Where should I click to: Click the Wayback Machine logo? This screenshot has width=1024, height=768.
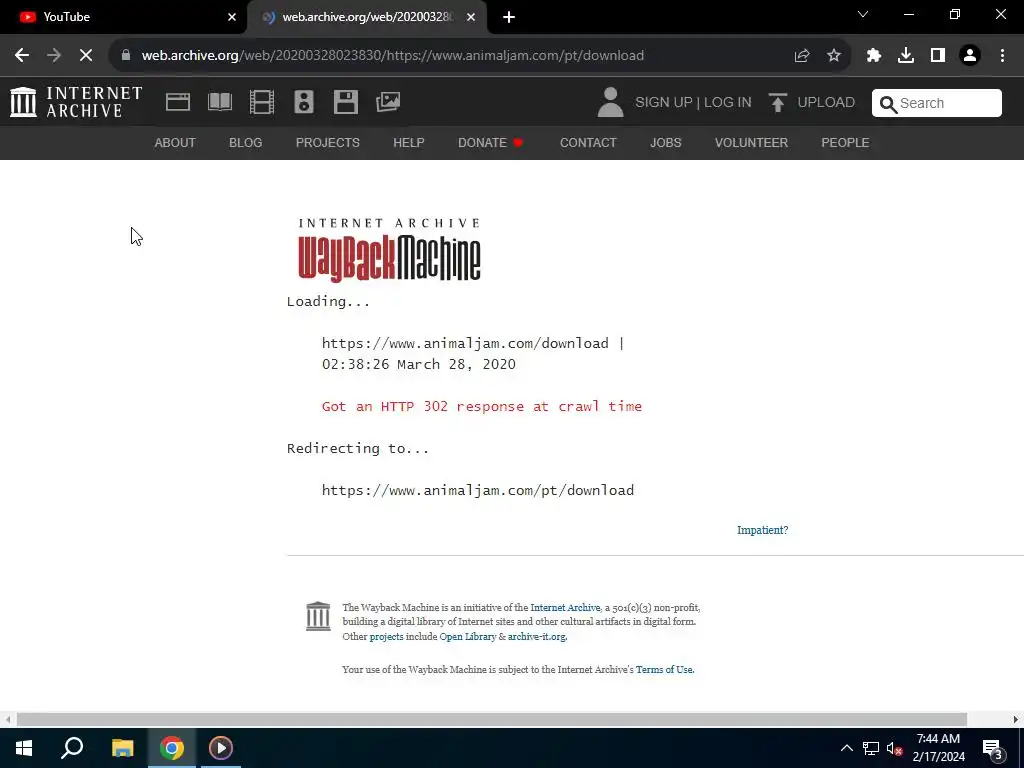[390, 250]
